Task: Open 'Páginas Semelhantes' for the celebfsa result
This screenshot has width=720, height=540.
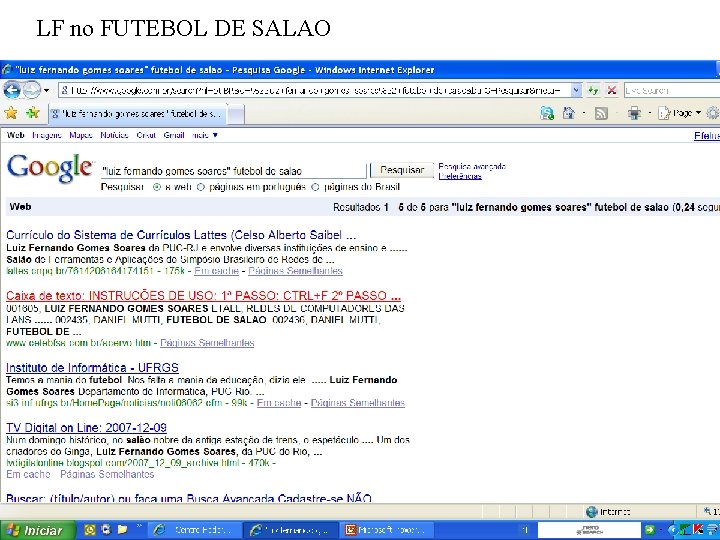Action: [x=207, y=343]
